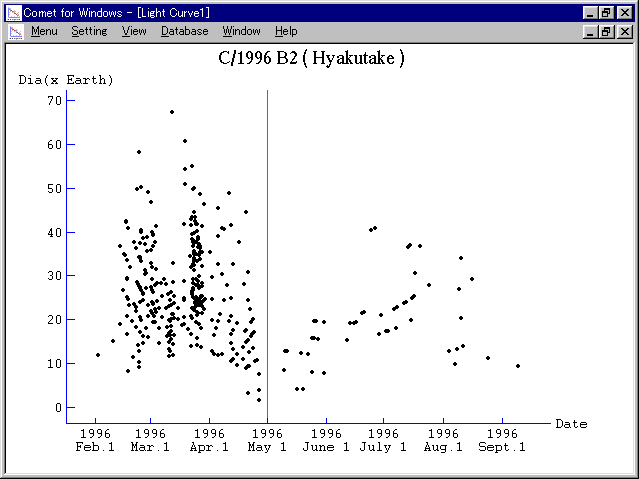Click the 1996 Sept.1 x-axis tick label
This screenshot has height=479, width=639.
coord(502,441)
